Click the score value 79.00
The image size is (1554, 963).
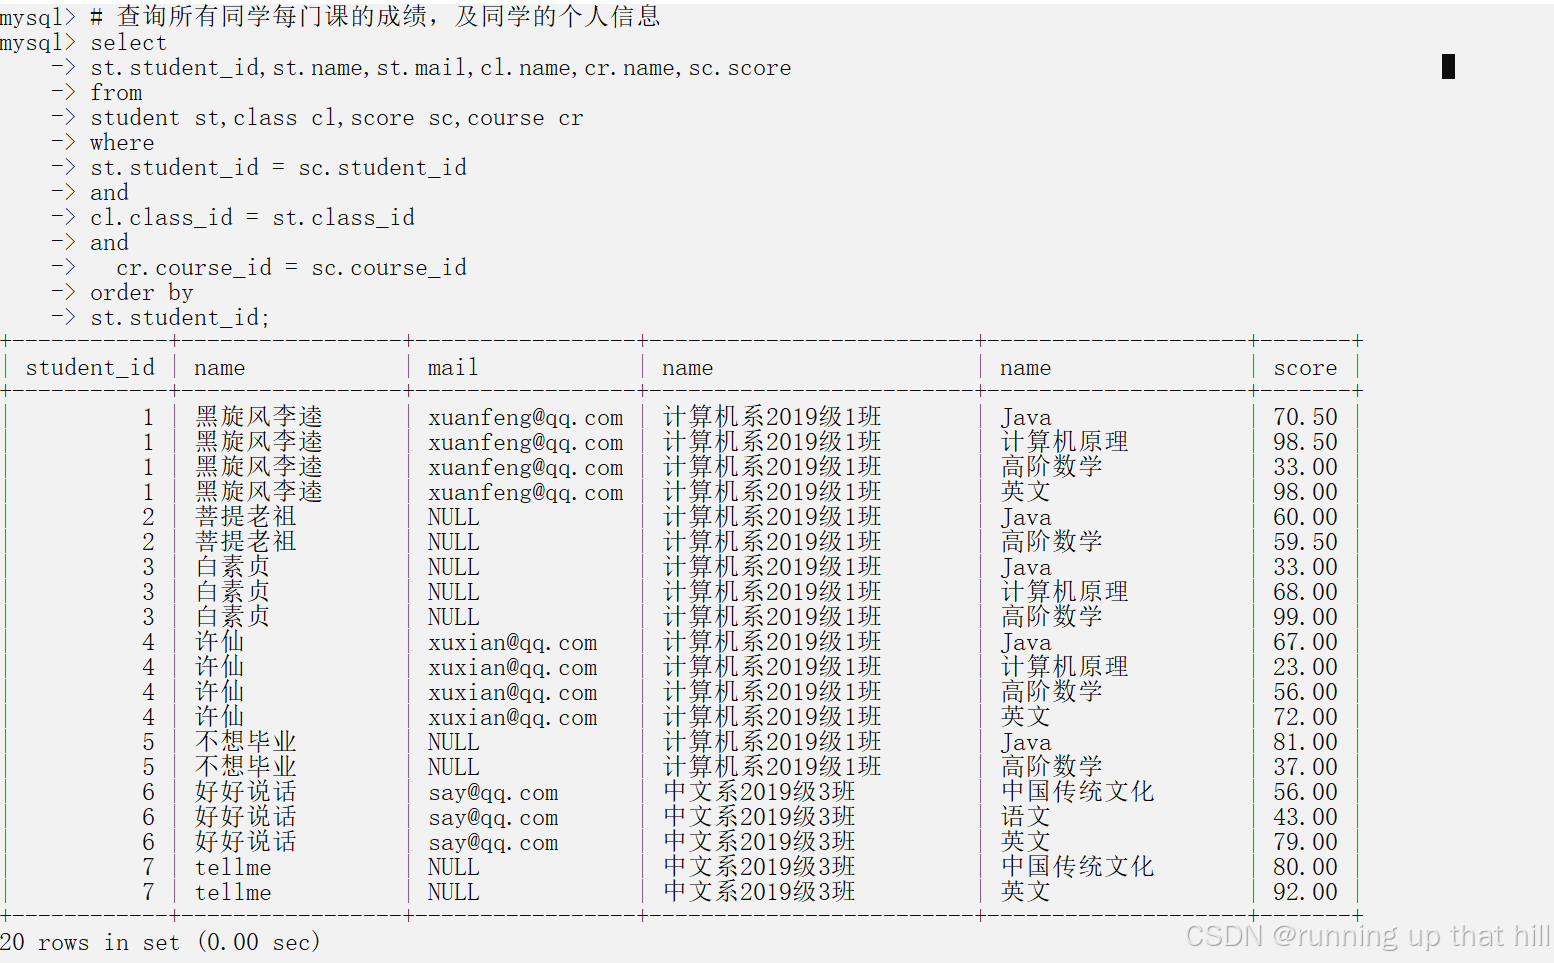pyautogui.click(x=1305, y=842)
